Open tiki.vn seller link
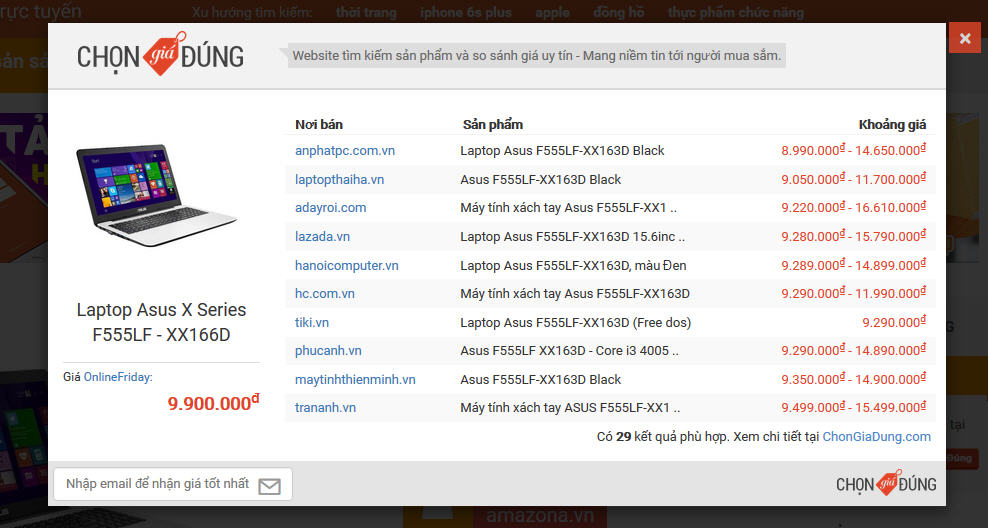Viewport: 988px width, 528px height. (311, 323)
